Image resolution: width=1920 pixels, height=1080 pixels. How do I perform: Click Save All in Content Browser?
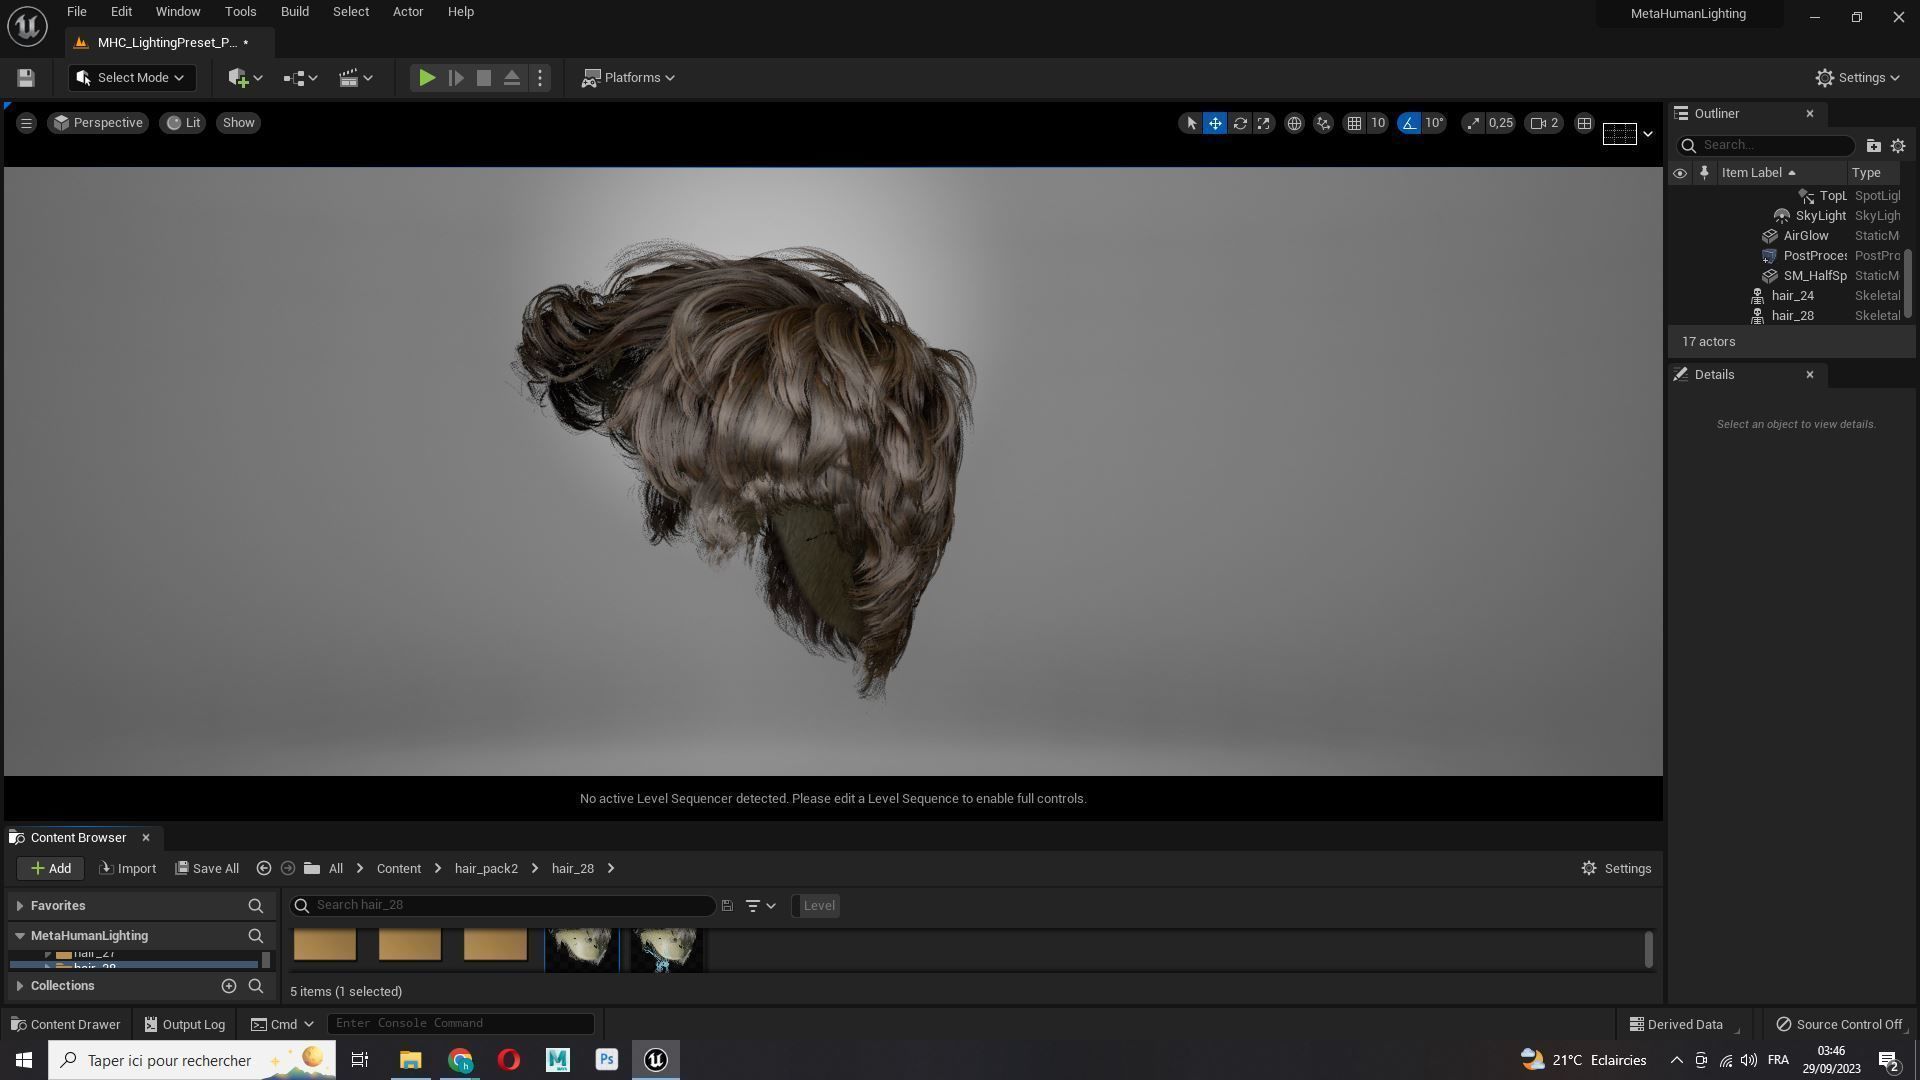(207, 869)
